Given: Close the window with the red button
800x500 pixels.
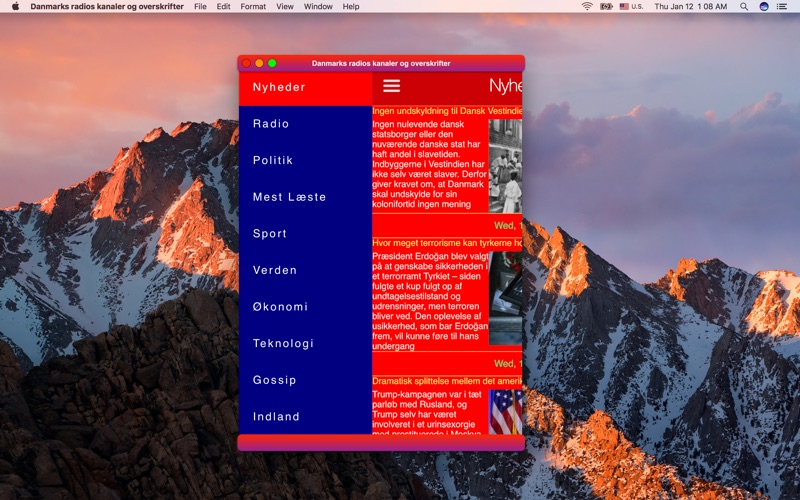Looking at the screenshot, I should pyautogui.click(x=246, y=63).
